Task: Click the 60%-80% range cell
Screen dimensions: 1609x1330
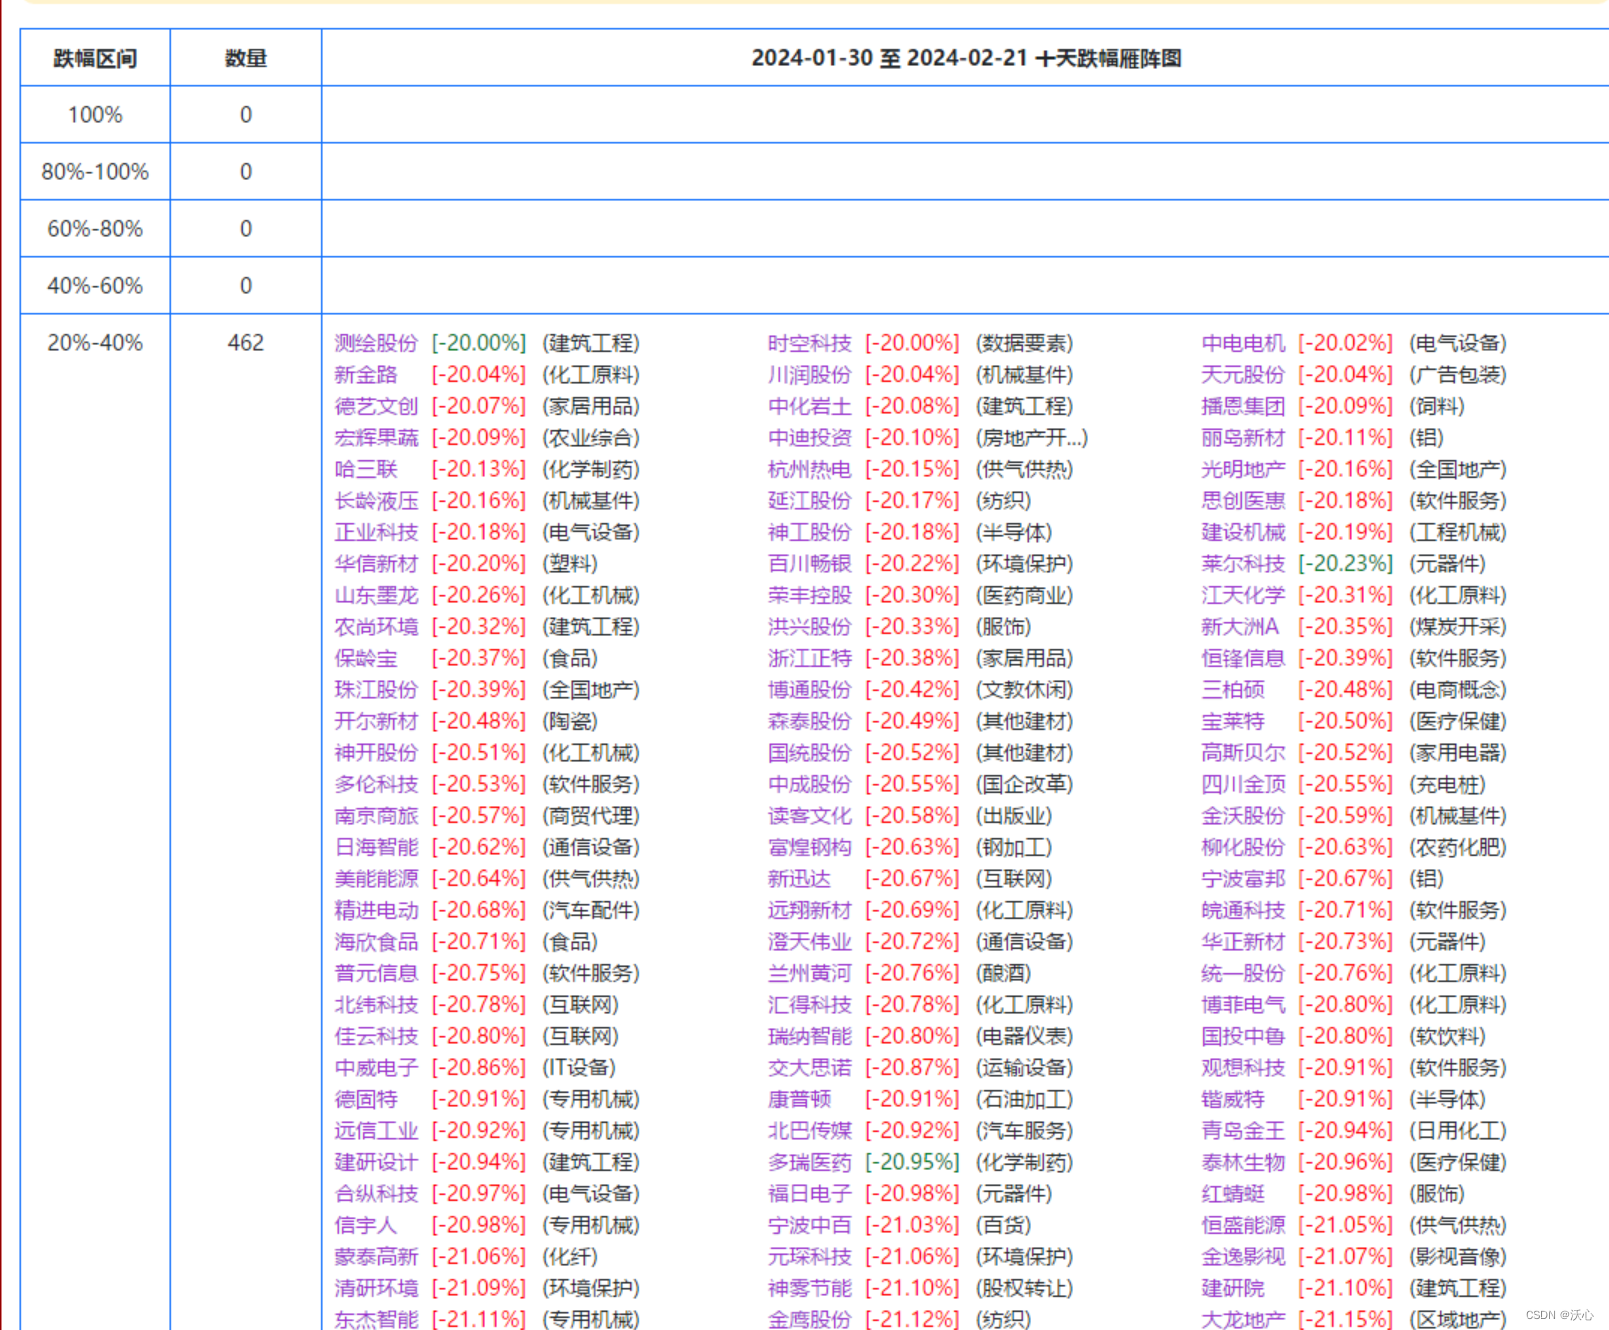Action: (x=95, y=229)
